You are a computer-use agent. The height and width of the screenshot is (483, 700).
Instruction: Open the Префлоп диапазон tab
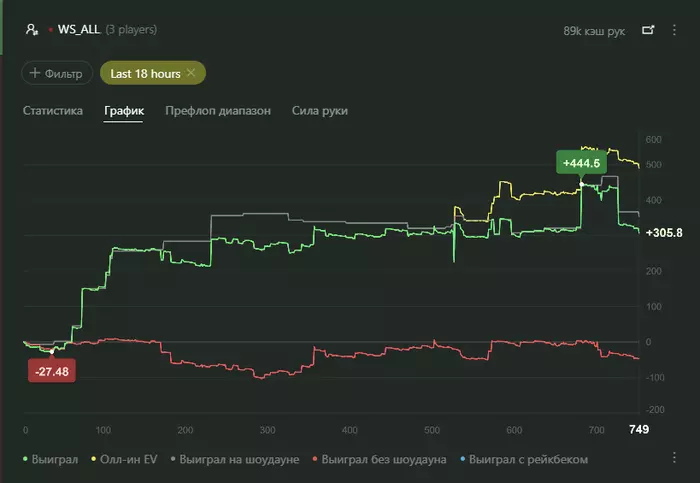pyautogui.click(x=218, y=111)
